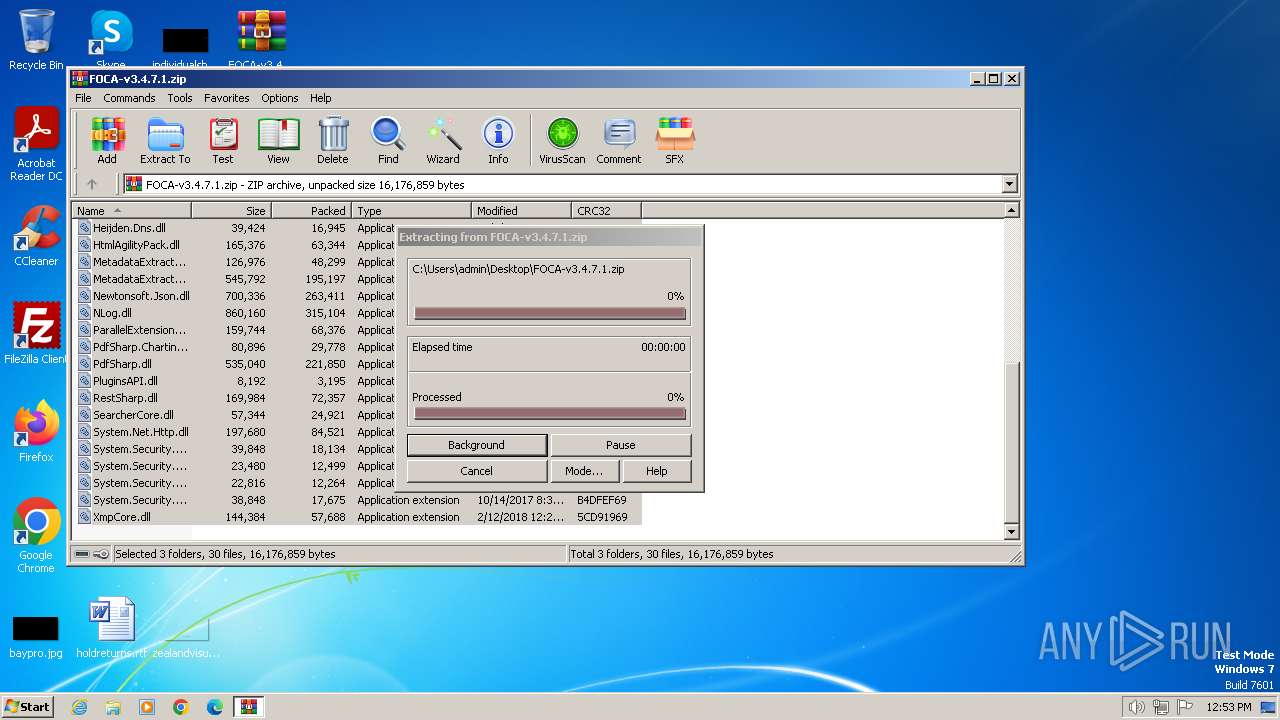The image size is (1280, 720).
Task: Cancel the extraction
Action: pos(476,471)
